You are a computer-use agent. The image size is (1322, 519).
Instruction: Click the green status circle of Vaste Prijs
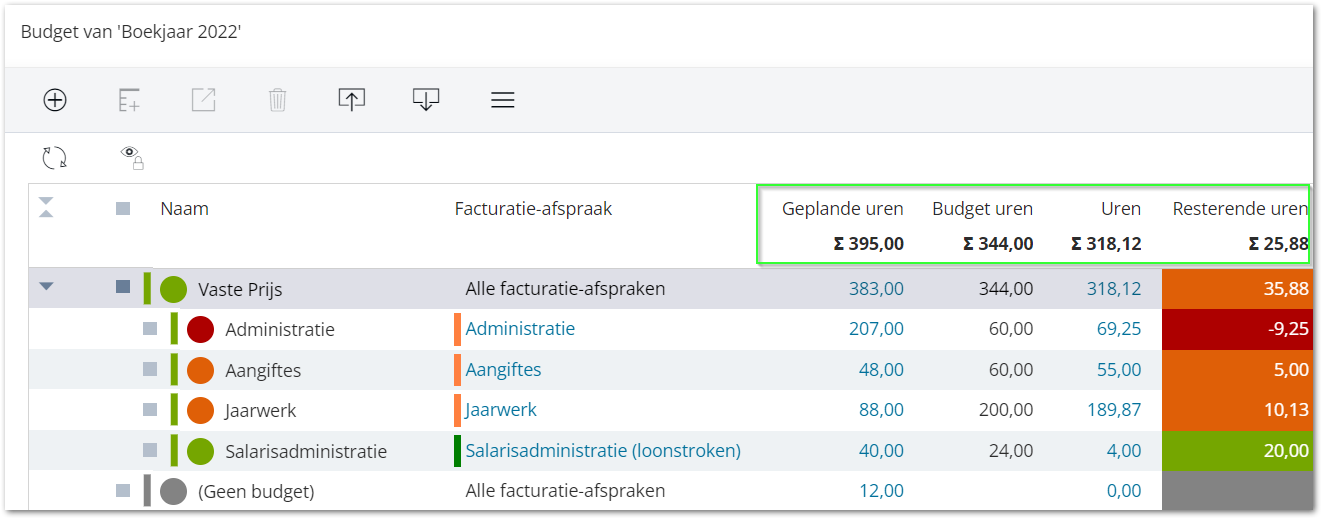coord(174,290)
